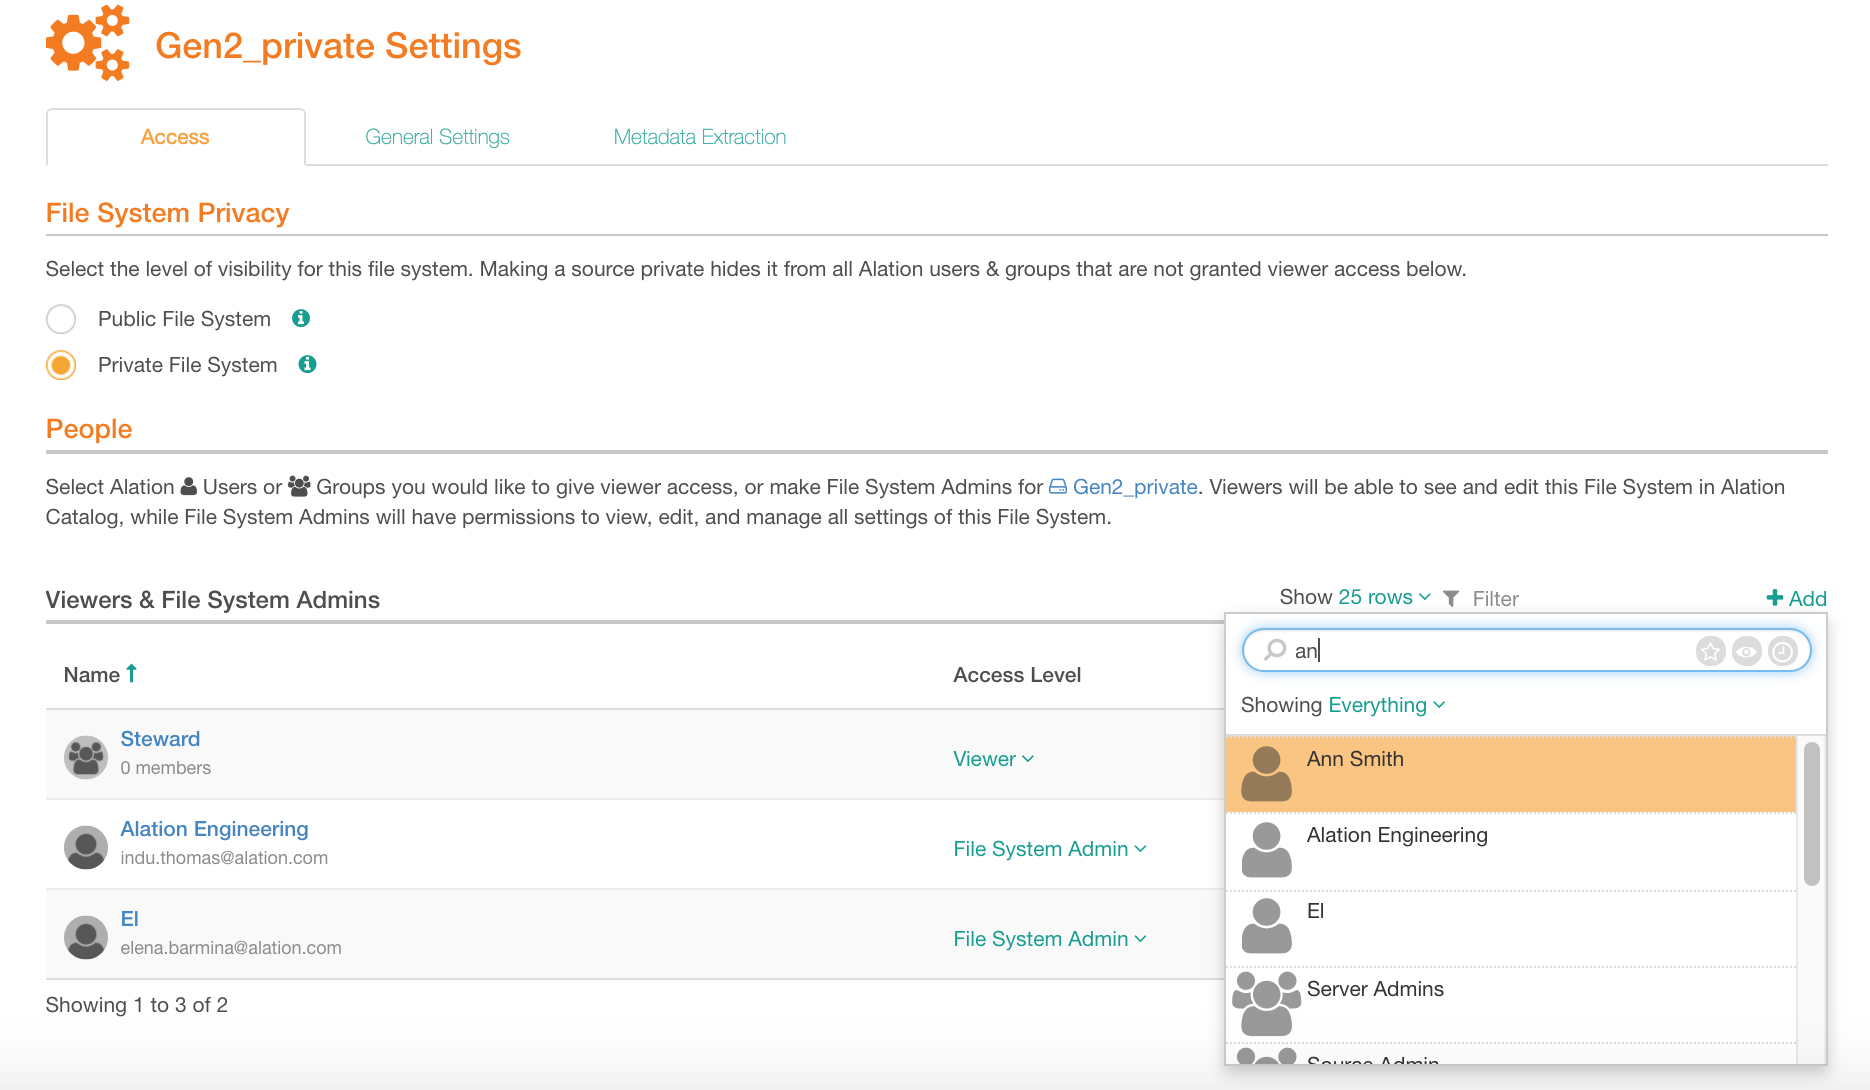Open Steward's Viewer access level dropdown
The image size is (1870, 1090).
click(994, 759)
